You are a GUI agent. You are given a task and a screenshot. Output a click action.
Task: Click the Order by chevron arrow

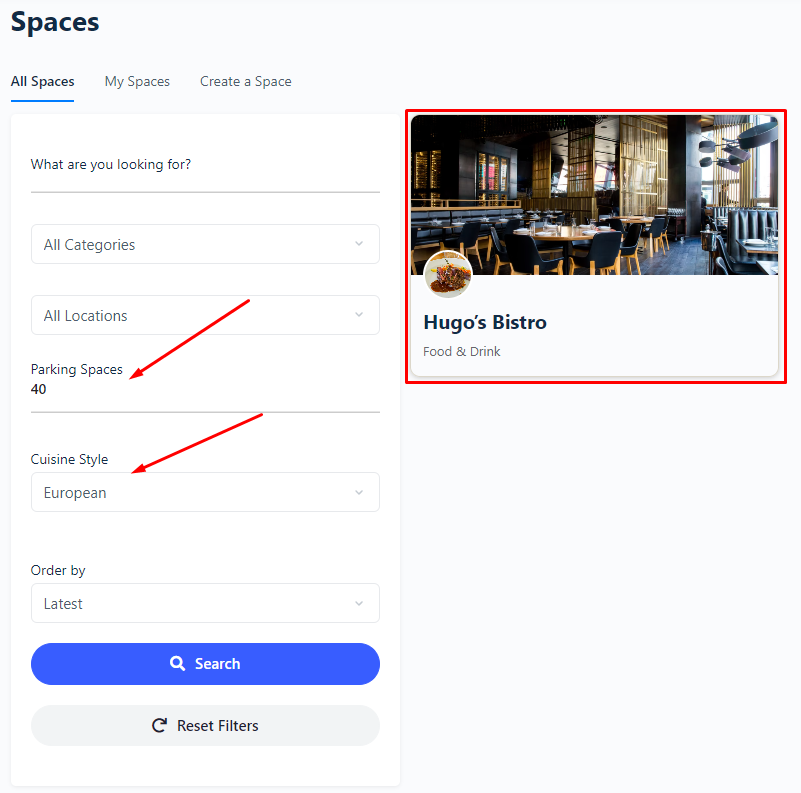click(359, 603)
